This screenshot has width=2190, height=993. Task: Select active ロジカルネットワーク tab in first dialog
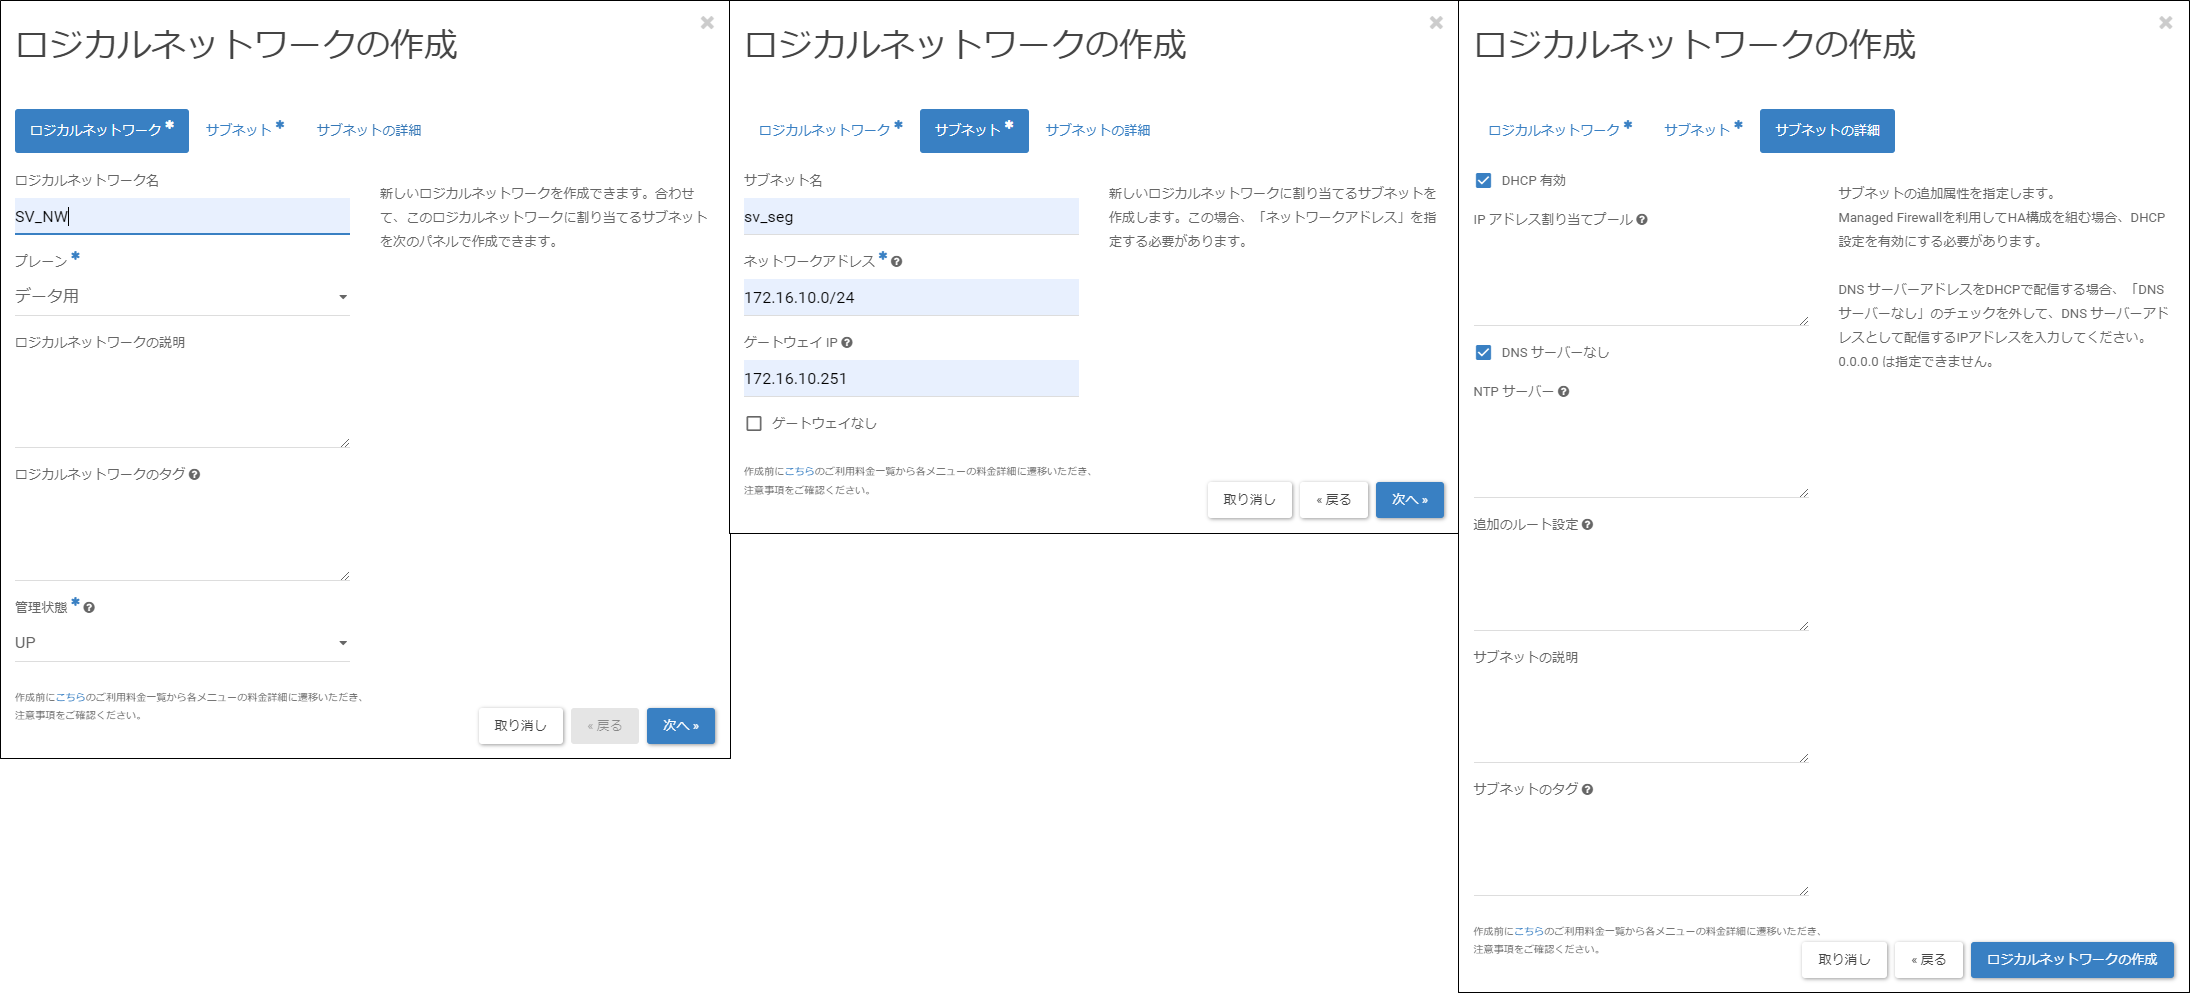[102, 131]
